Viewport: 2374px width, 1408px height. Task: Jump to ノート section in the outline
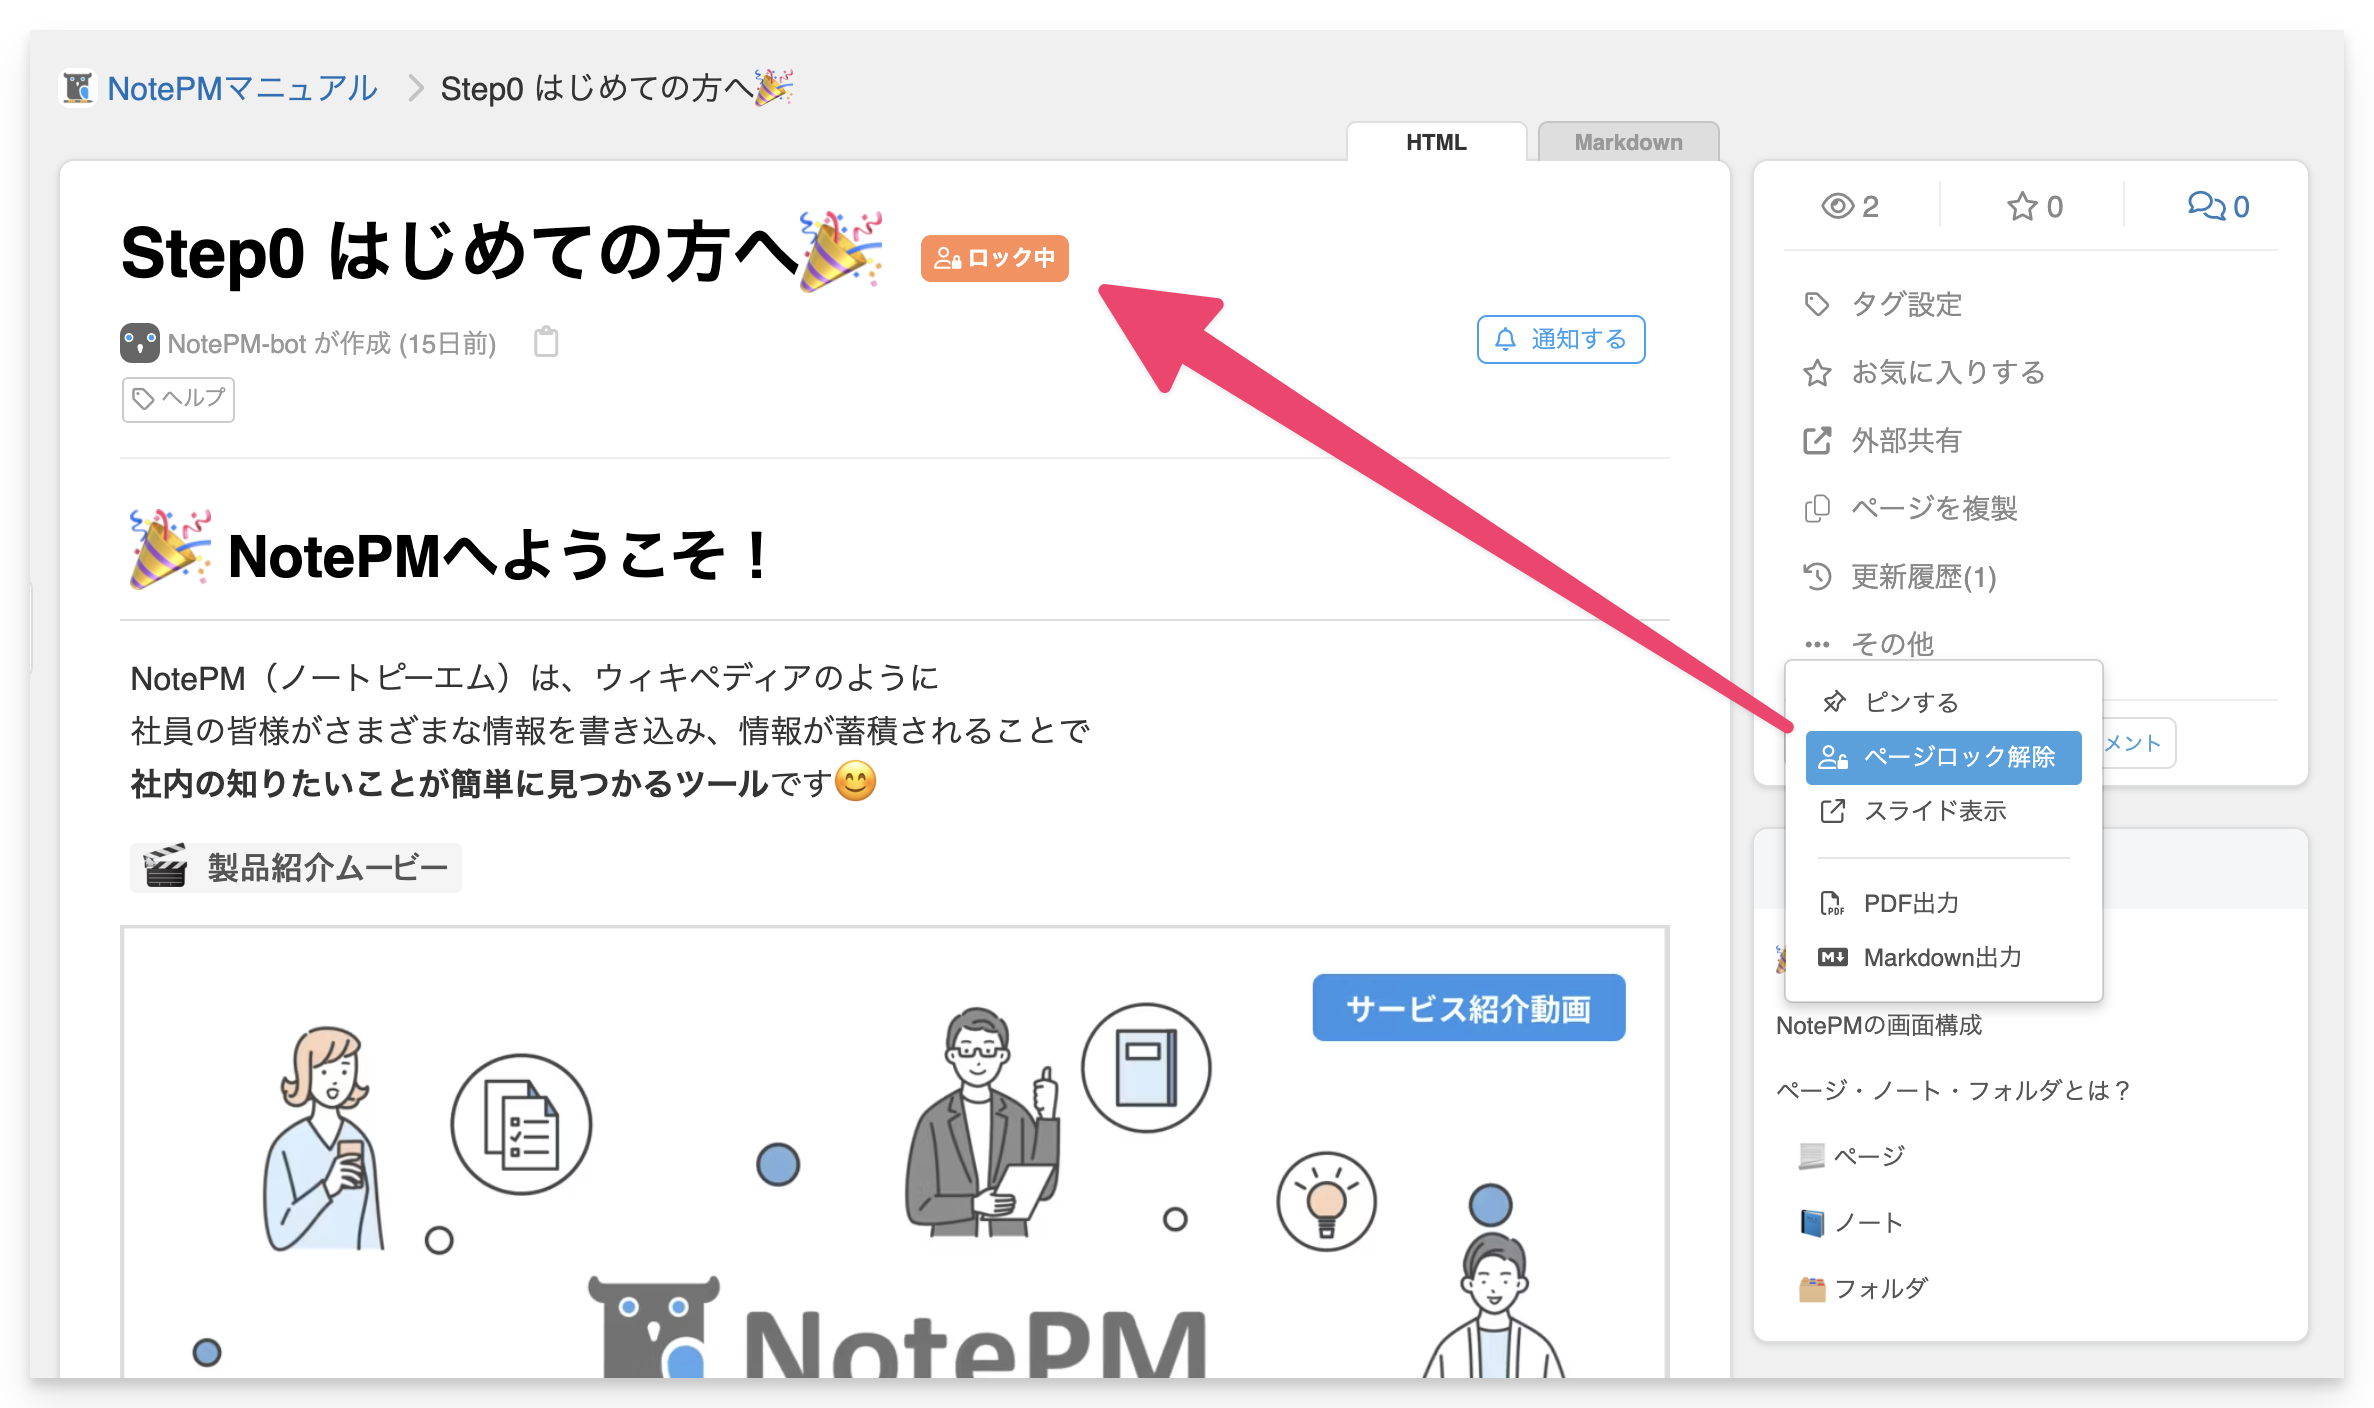(x=1851, y=1222)
